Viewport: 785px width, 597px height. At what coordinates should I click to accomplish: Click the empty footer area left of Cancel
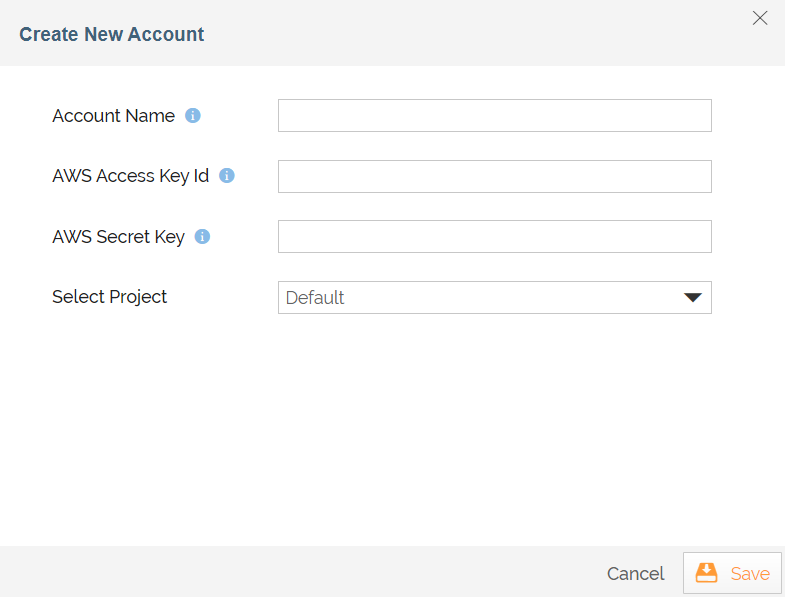300,572
